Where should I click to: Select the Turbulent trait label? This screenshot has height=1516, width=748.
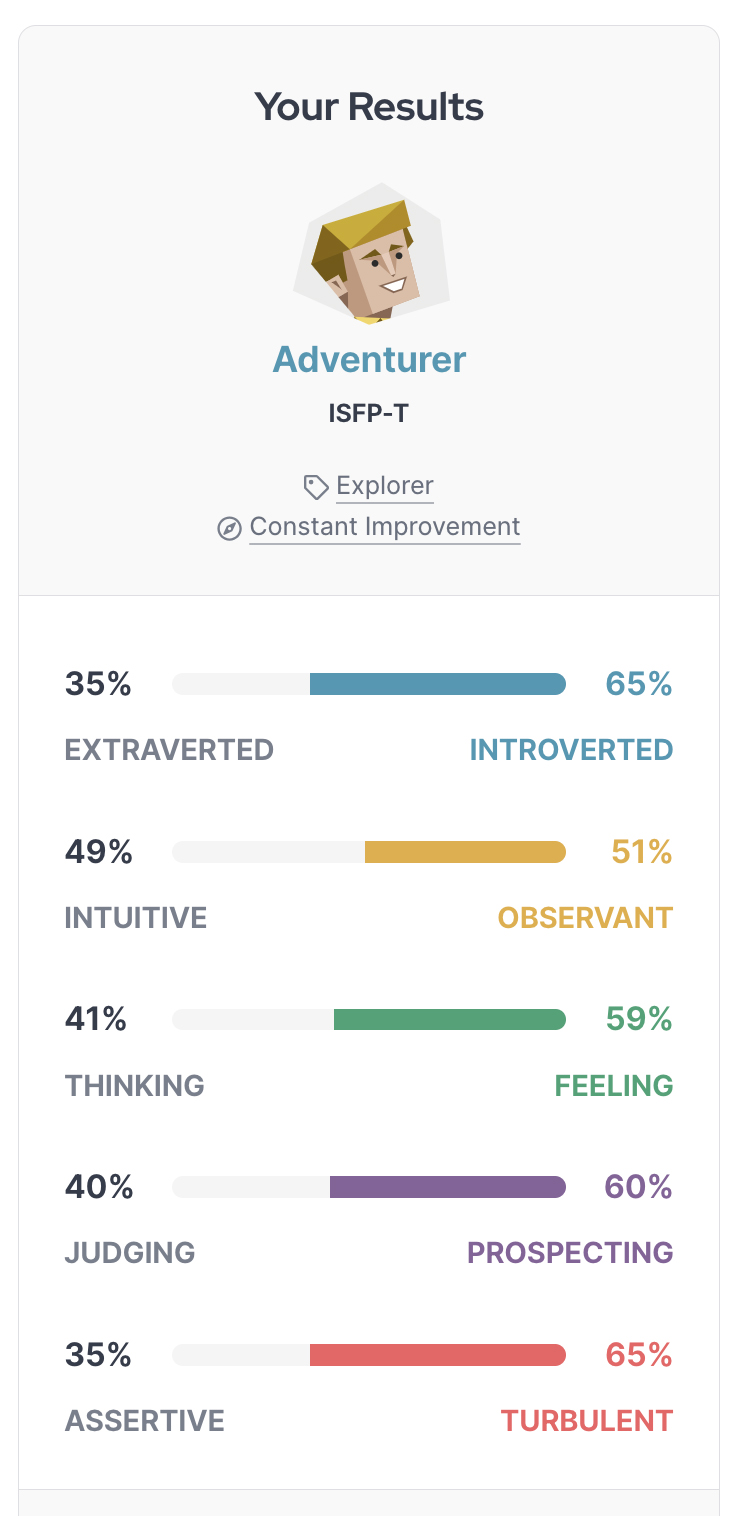(587, 1421)
